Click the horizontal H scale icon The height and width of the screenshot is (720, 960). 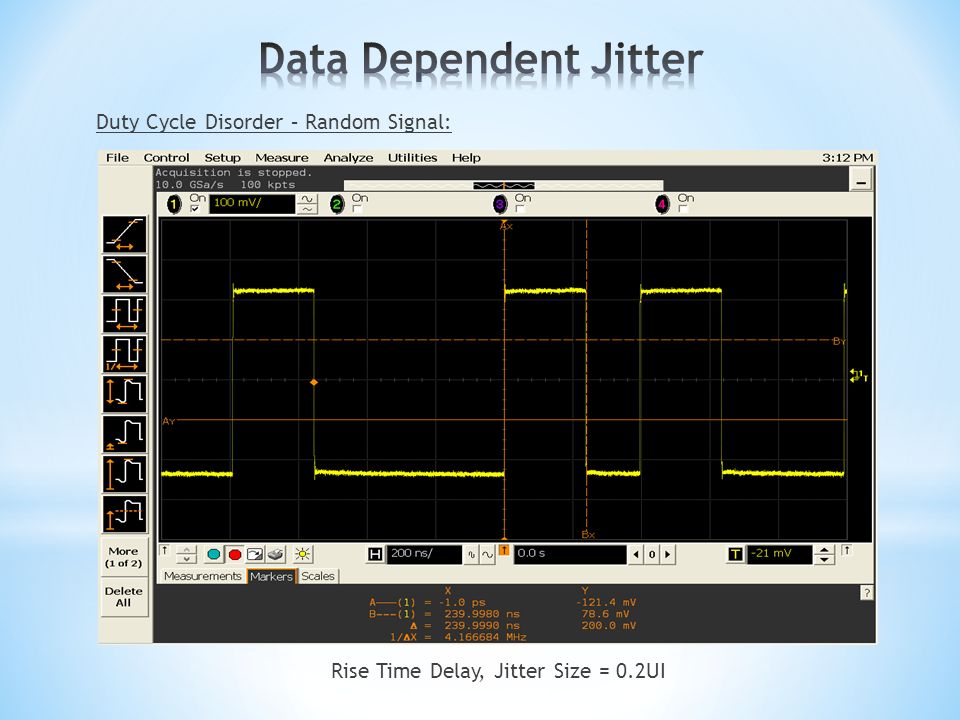(x=375, y=554)
